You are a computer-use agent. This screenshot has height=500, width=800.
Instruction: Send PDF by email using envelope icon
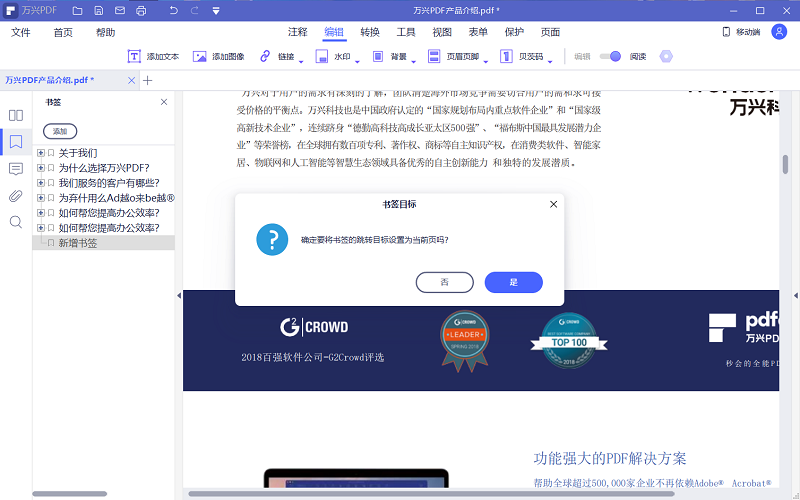click(x=119, y=10)
